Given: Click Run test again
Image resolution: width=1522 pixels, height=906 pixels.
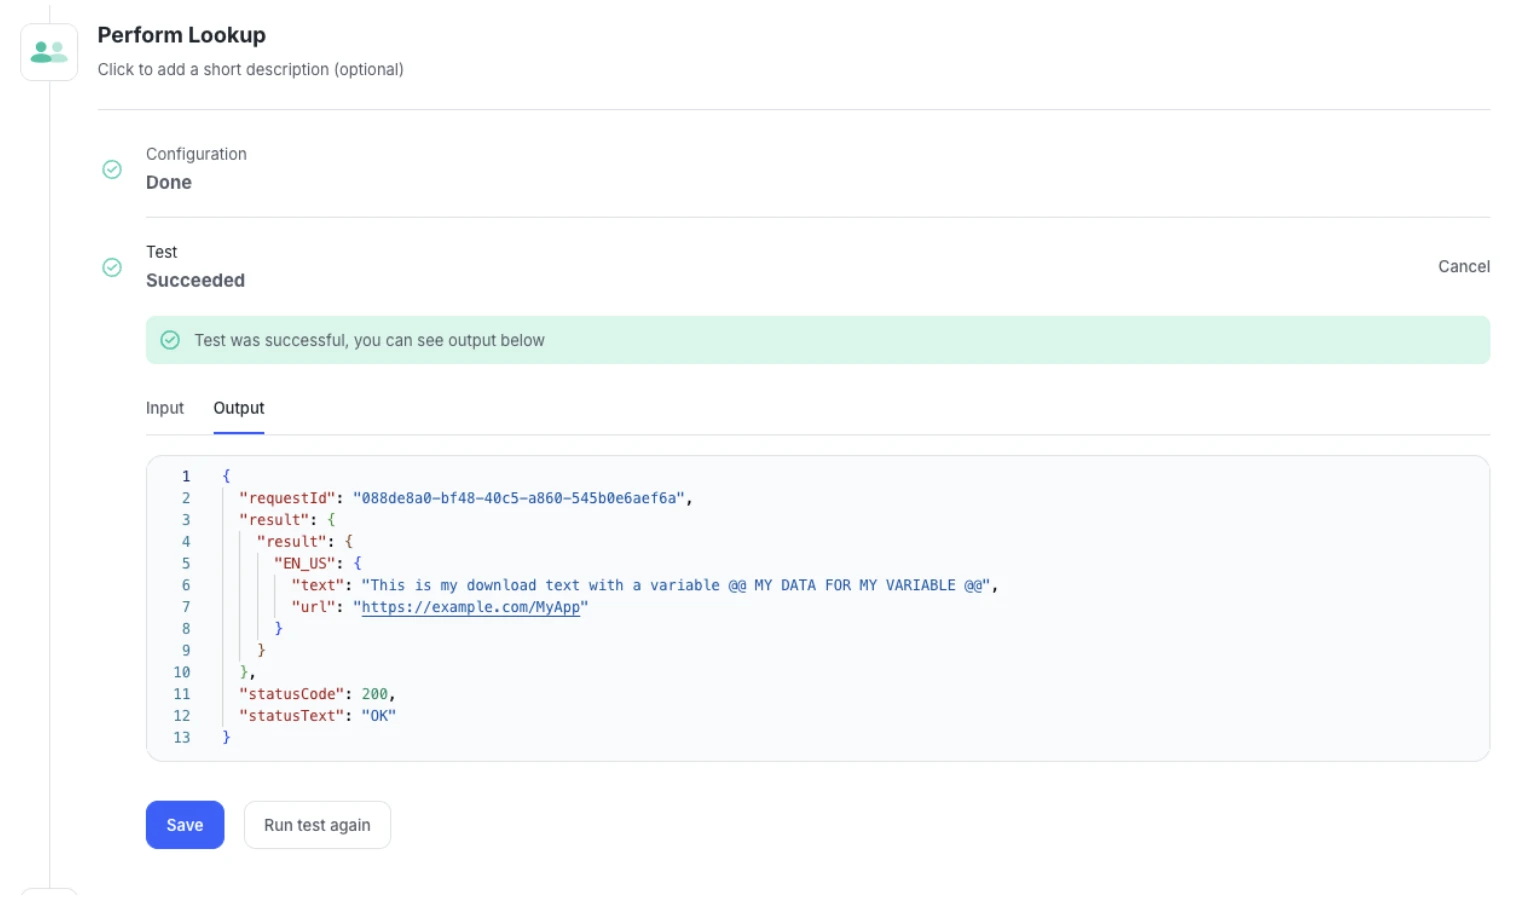Looking at the screenshot, I should [x=317, y=825].
